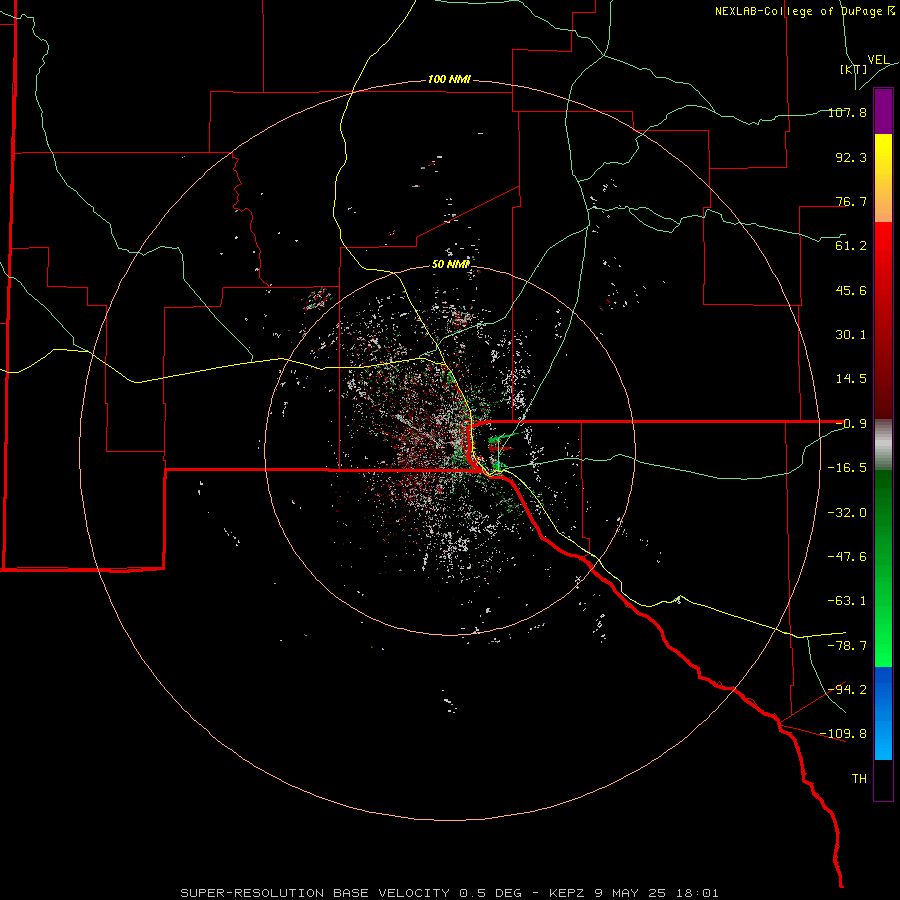Screen dimensions: 900x900
Task: Click the 45.6 velocity scale value
Action: [x=851, y=290]
